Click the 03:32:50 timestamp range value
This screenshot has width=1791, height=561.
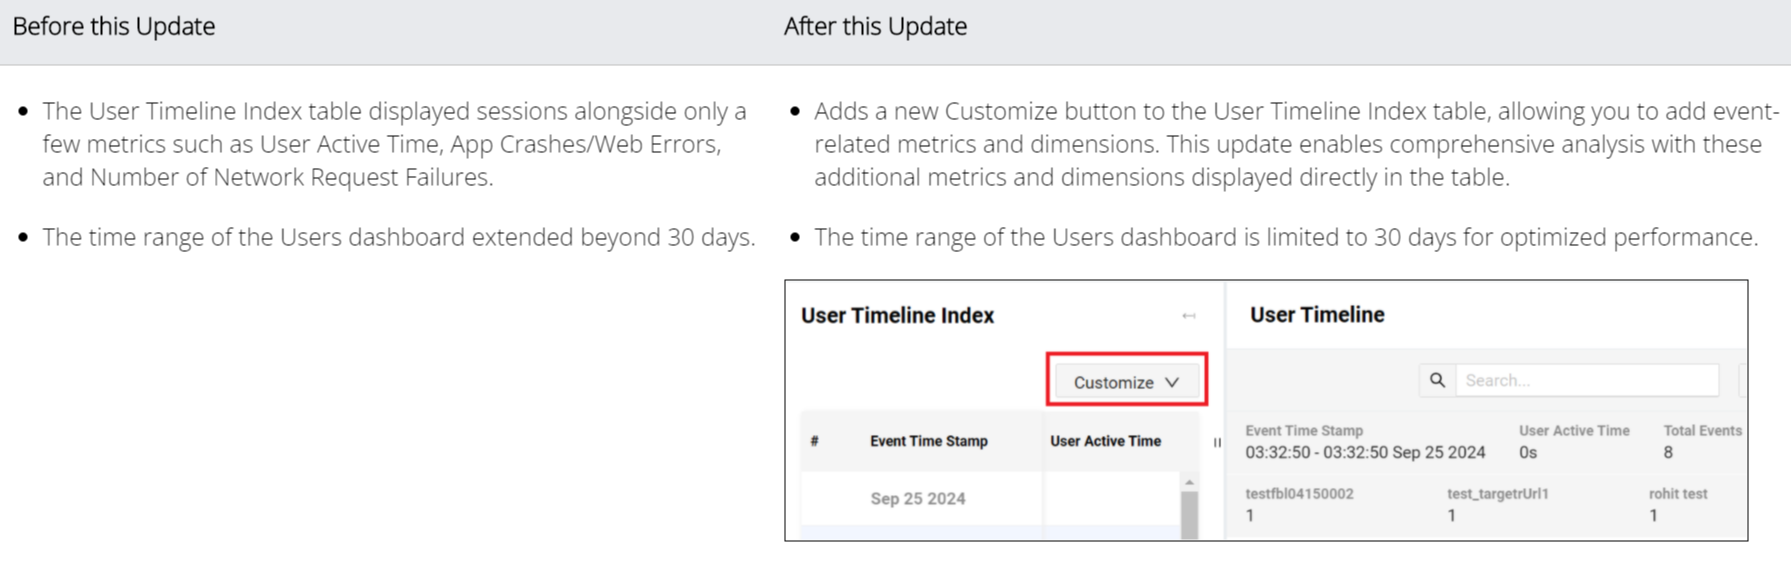click(1364, 452)
